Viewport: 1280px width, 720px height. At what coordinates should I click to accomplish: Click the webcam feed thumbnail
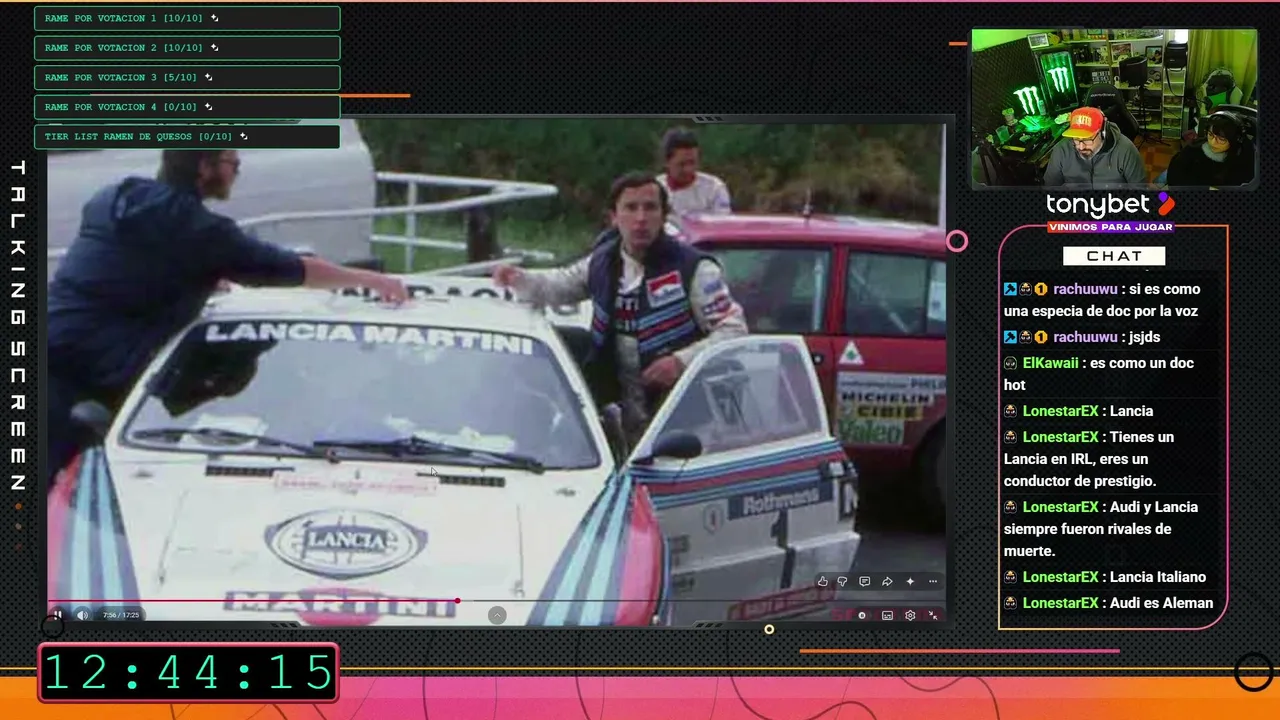point(1114,108)
